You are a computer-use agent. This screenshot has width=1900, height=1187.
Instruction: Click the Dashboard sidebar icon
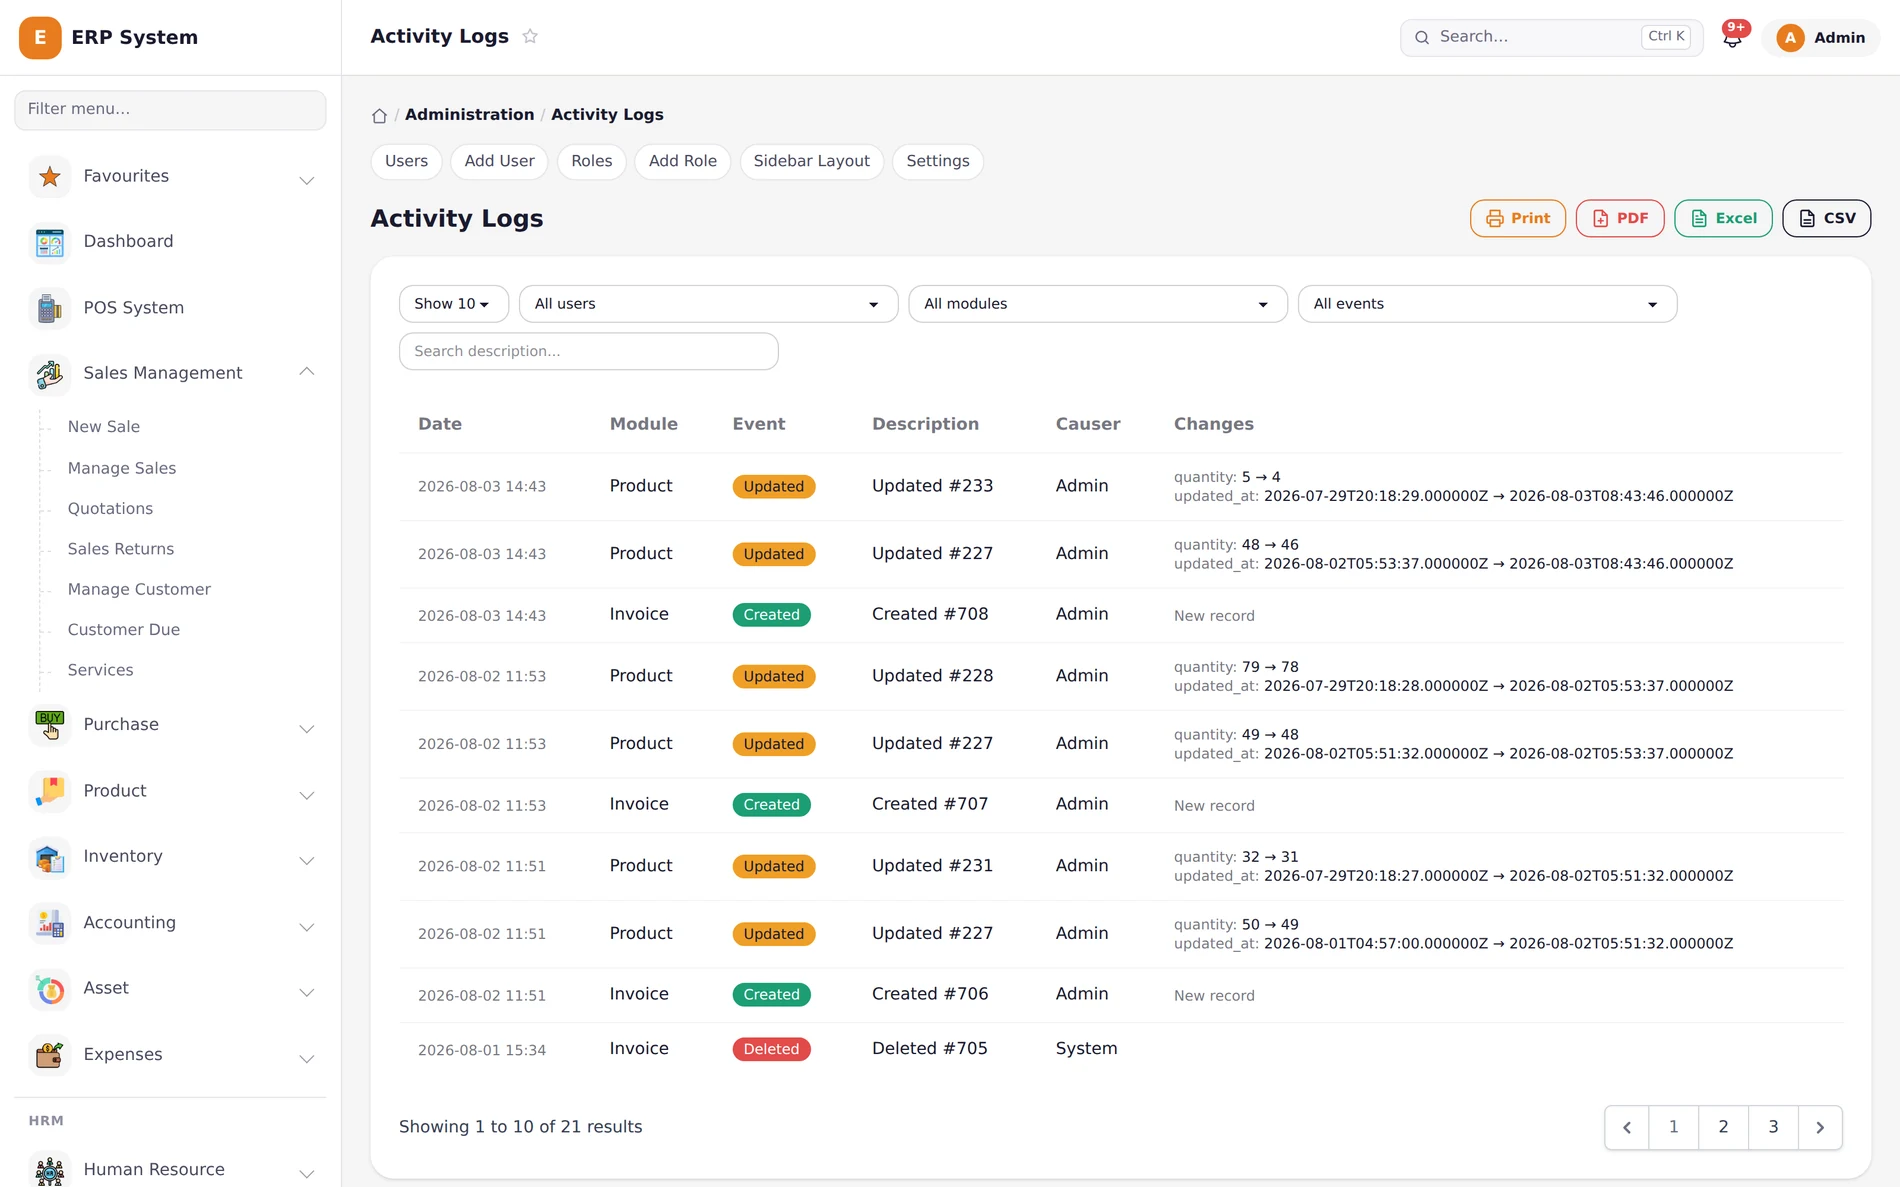click(50, 242)
